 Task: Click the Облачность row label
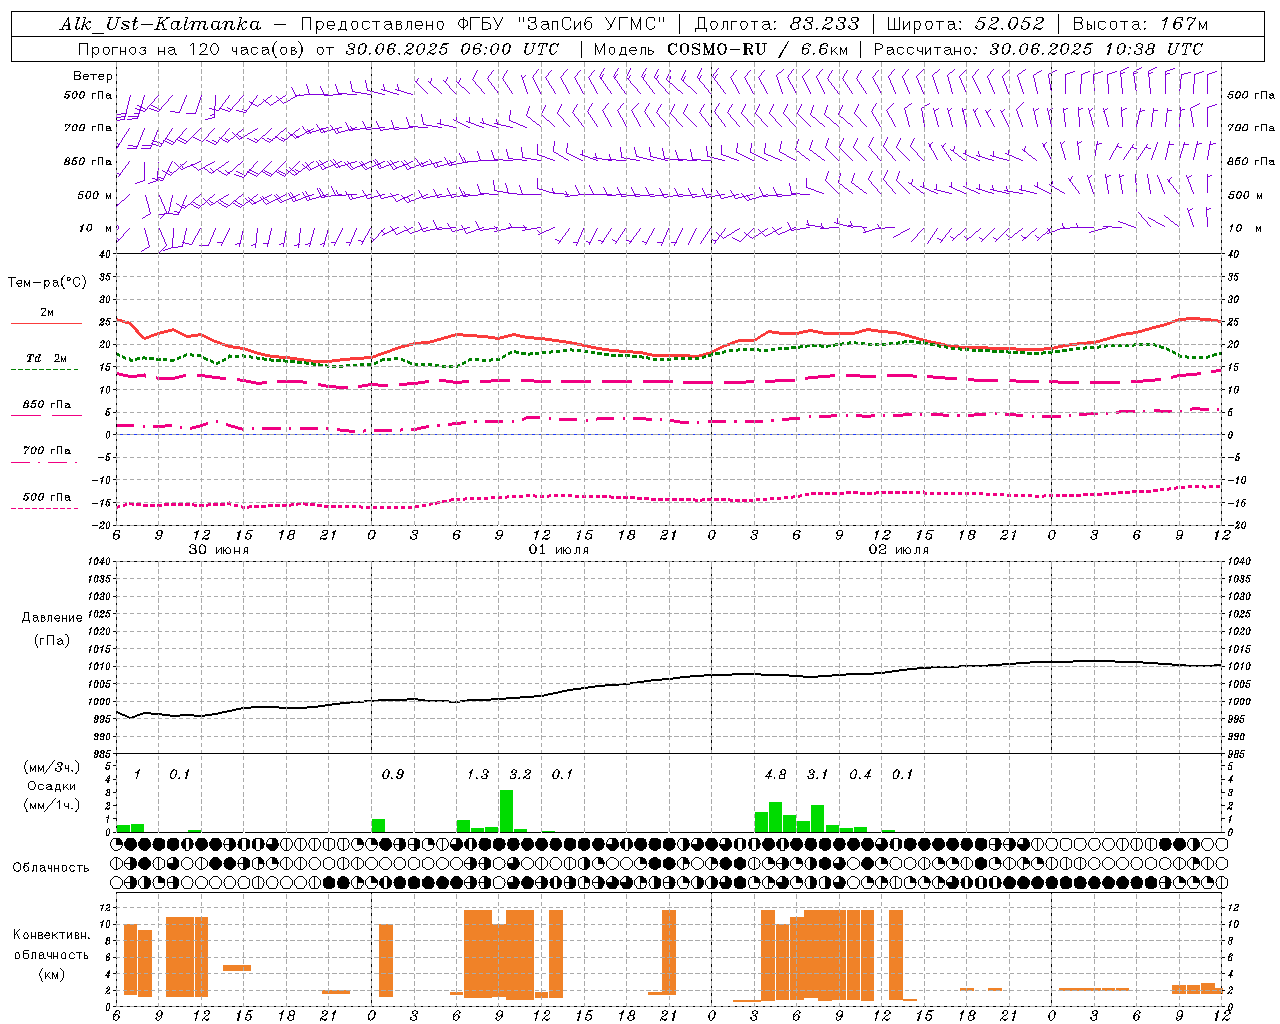coord(51,868)
